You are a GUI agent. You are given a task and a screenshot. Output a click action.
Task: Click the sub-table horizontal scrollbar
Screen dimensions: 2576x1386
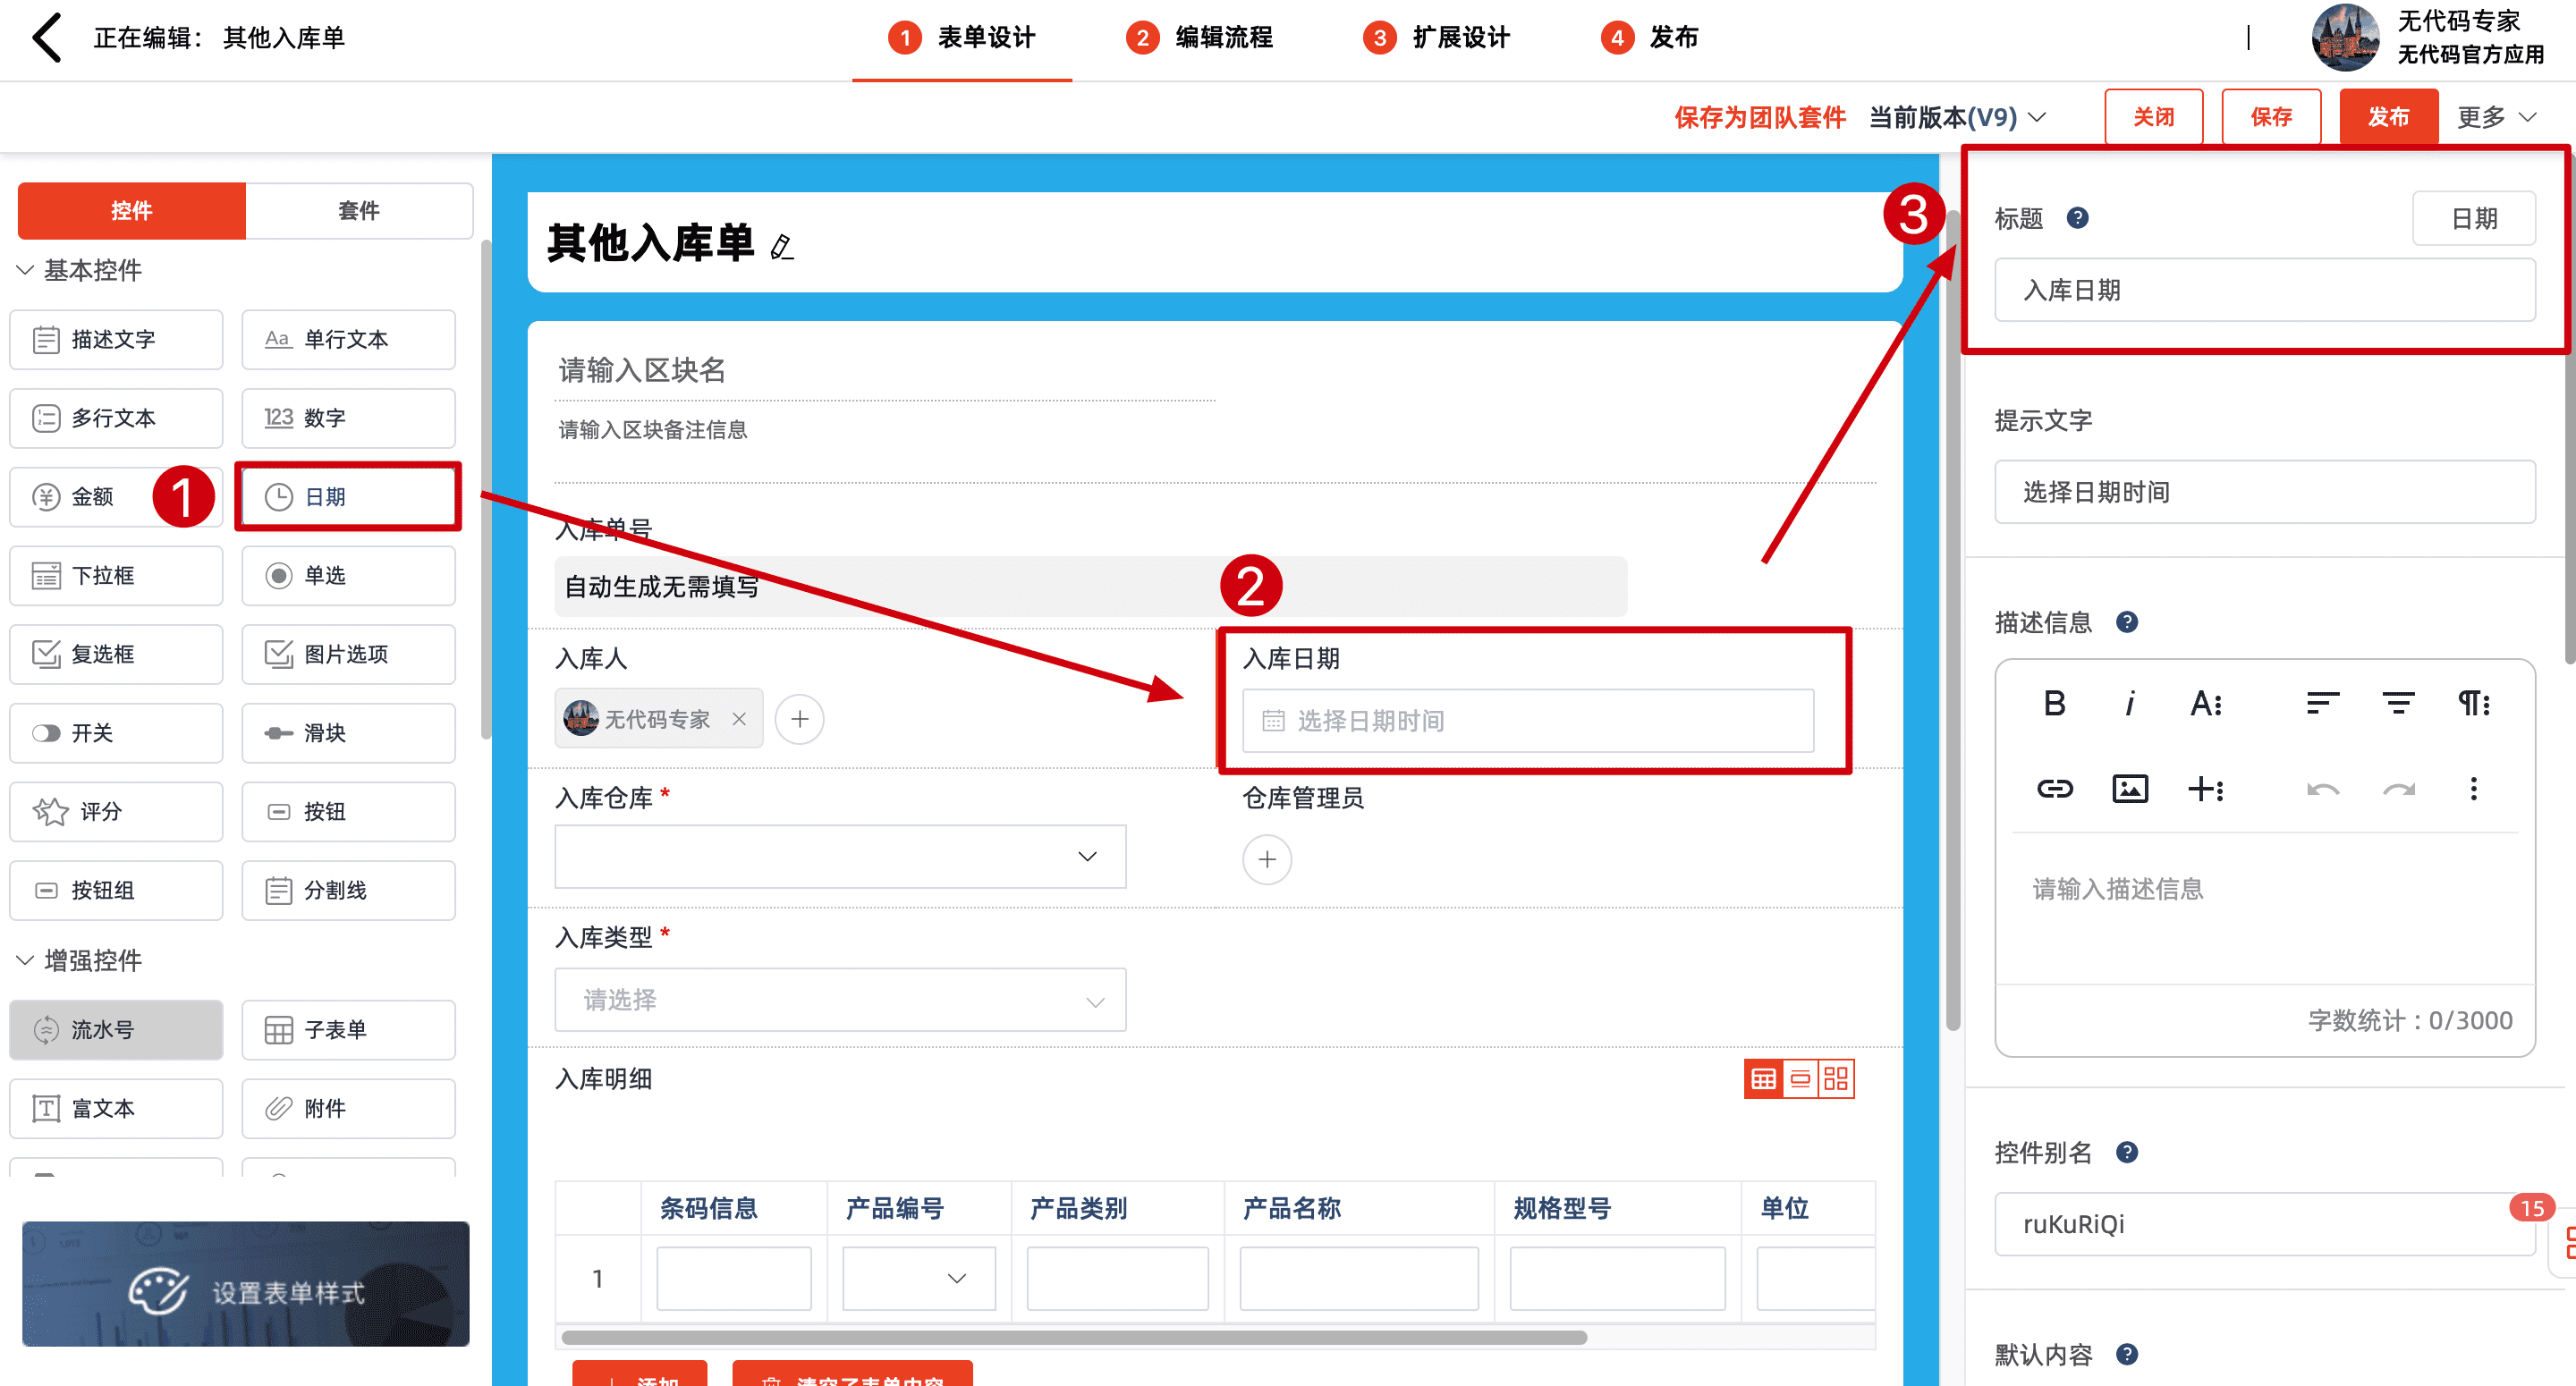pyautogui.click(x=1073, y=1337)
